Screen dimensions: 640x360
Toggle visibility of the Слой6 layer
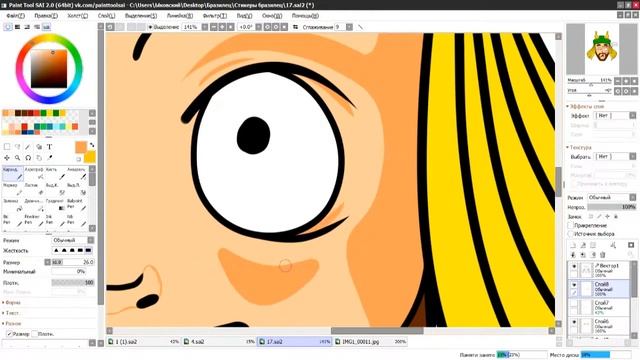[x=574, y=322]
